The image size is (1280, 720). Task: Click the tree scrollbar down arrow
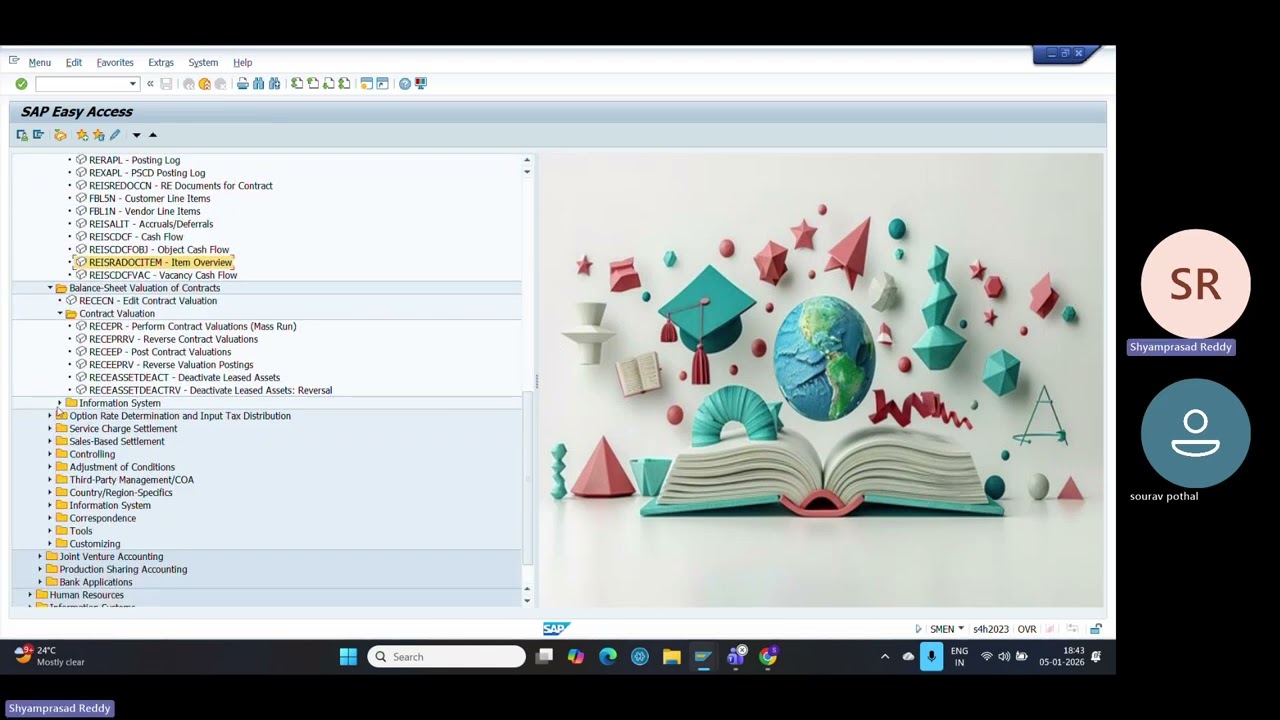(x=527, y=600)
